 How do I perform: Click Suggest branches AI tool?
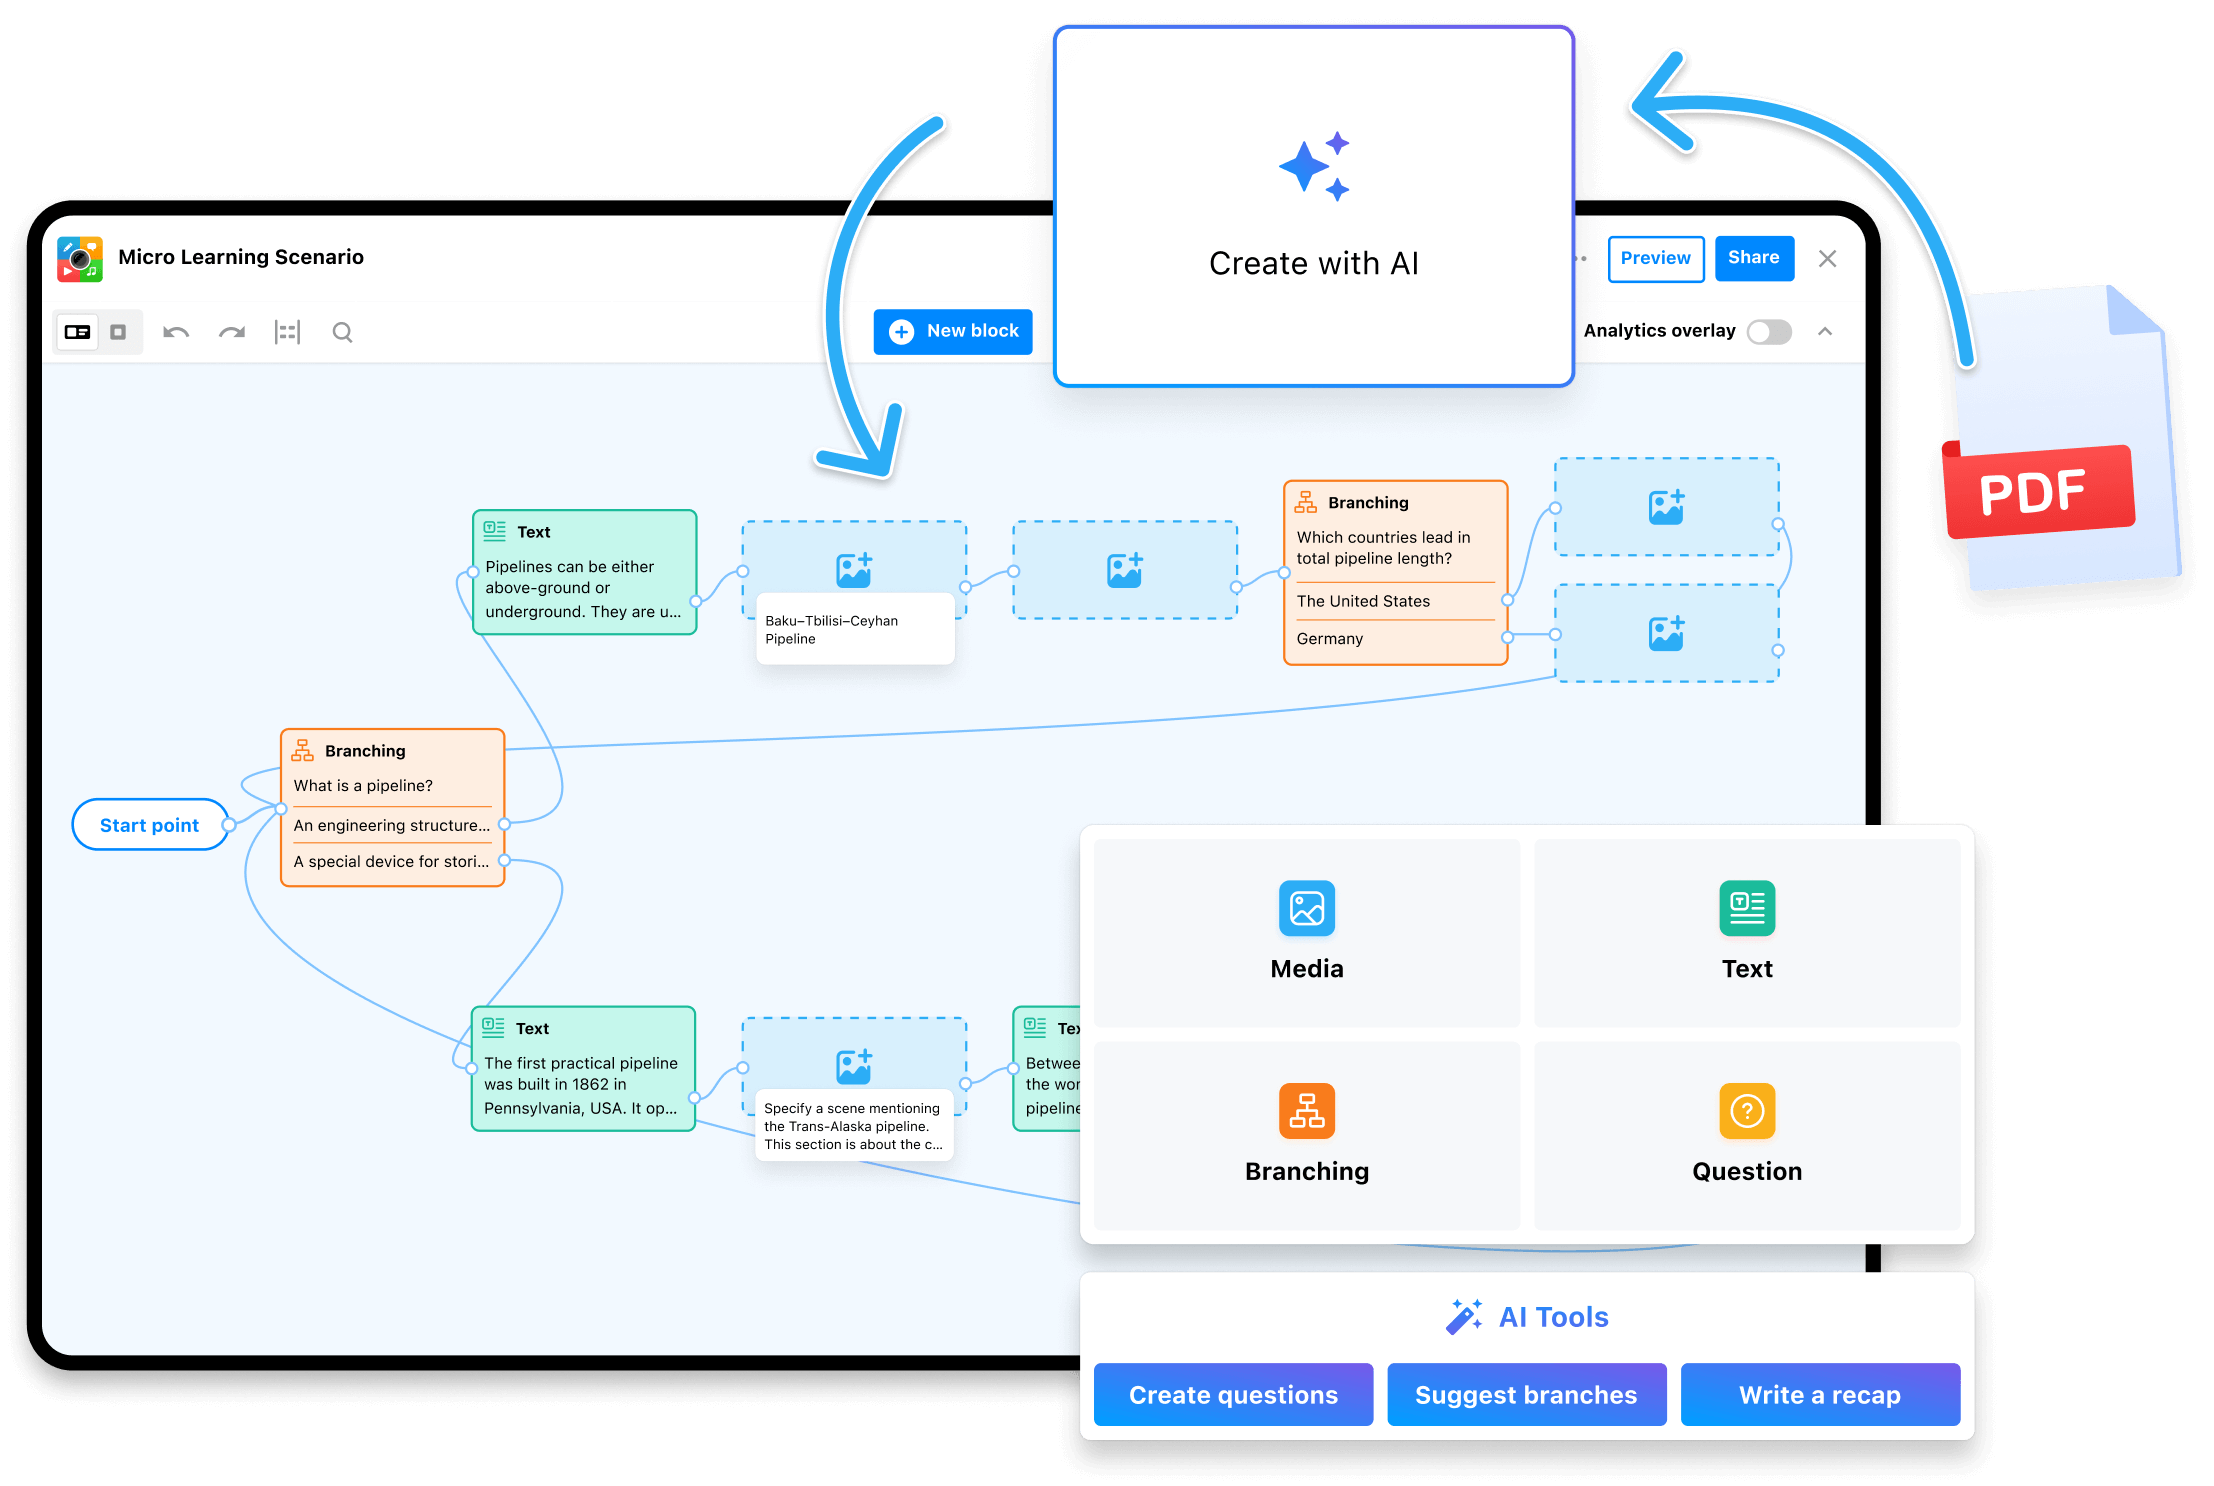[1526, 1393]
